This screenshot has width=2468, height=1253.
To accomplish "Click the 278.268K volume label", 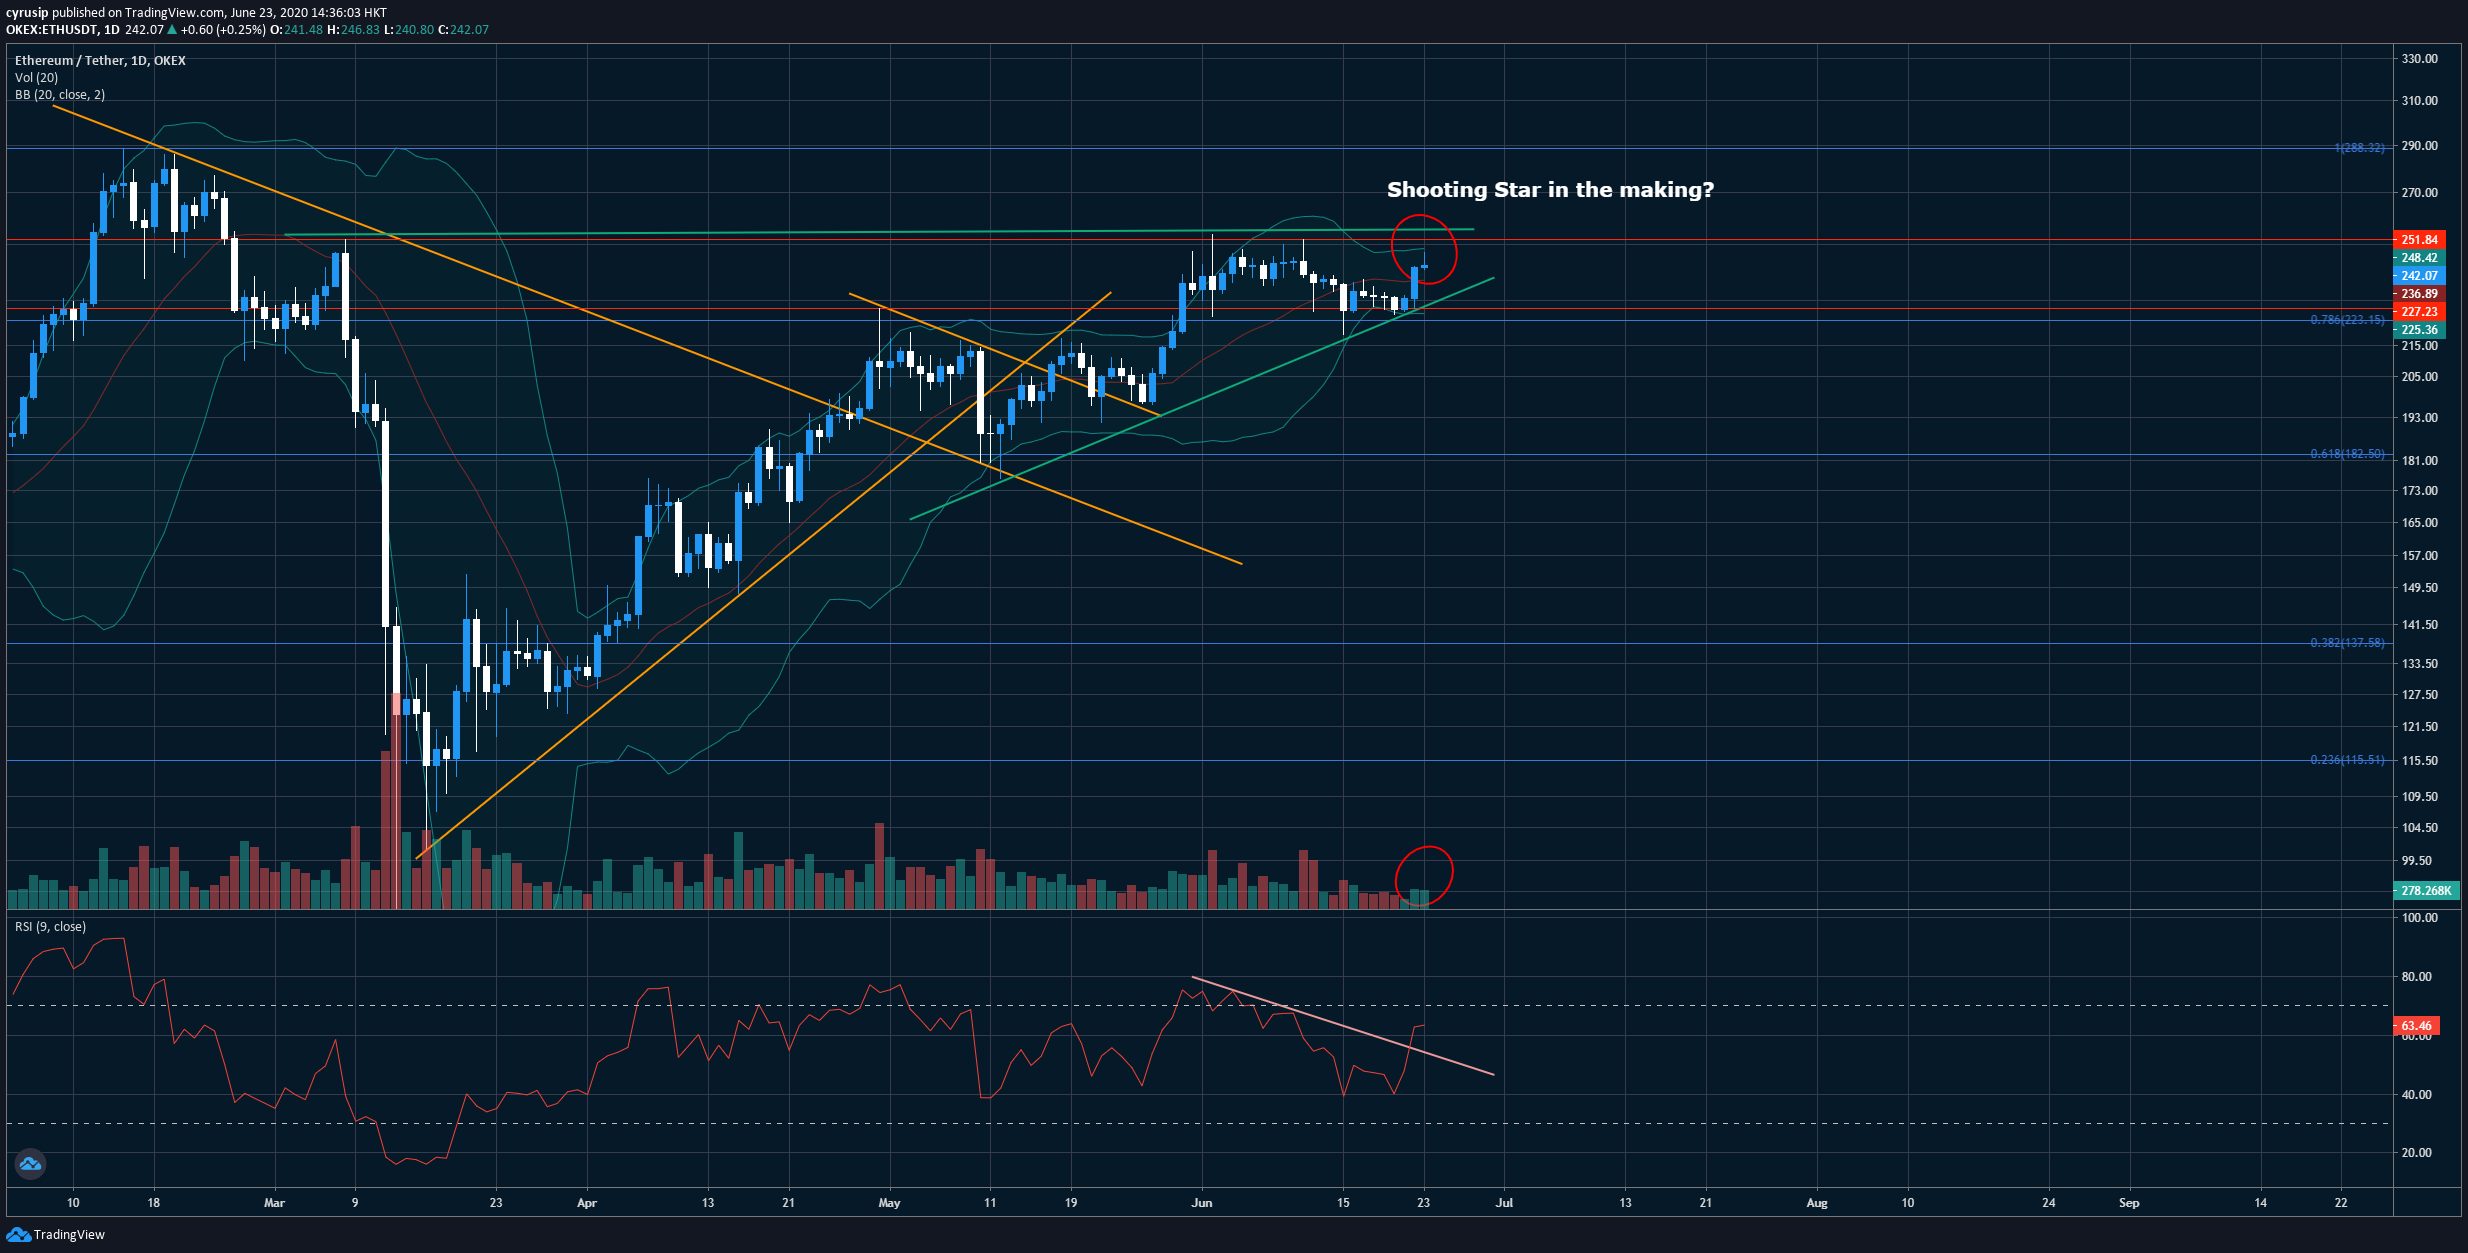I will point(2425,890).
